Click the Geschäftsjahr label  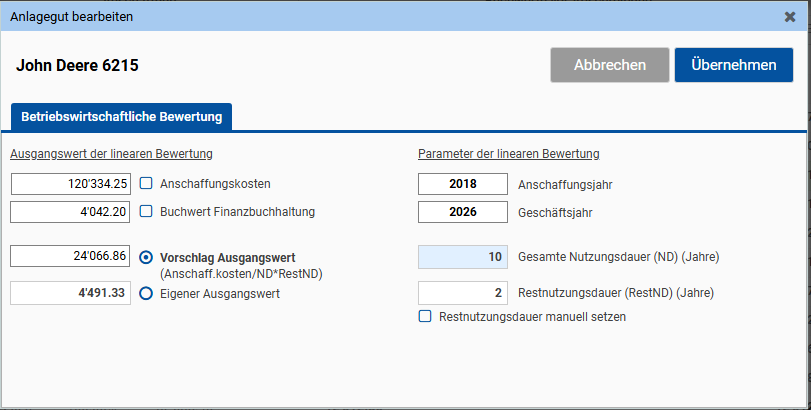[x=555, y=212]
